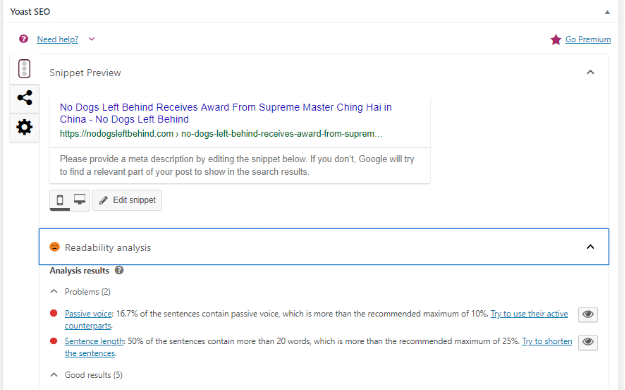Click the Analysis results help icon
The image size is (625, 390).
click(x=119, y=270)
